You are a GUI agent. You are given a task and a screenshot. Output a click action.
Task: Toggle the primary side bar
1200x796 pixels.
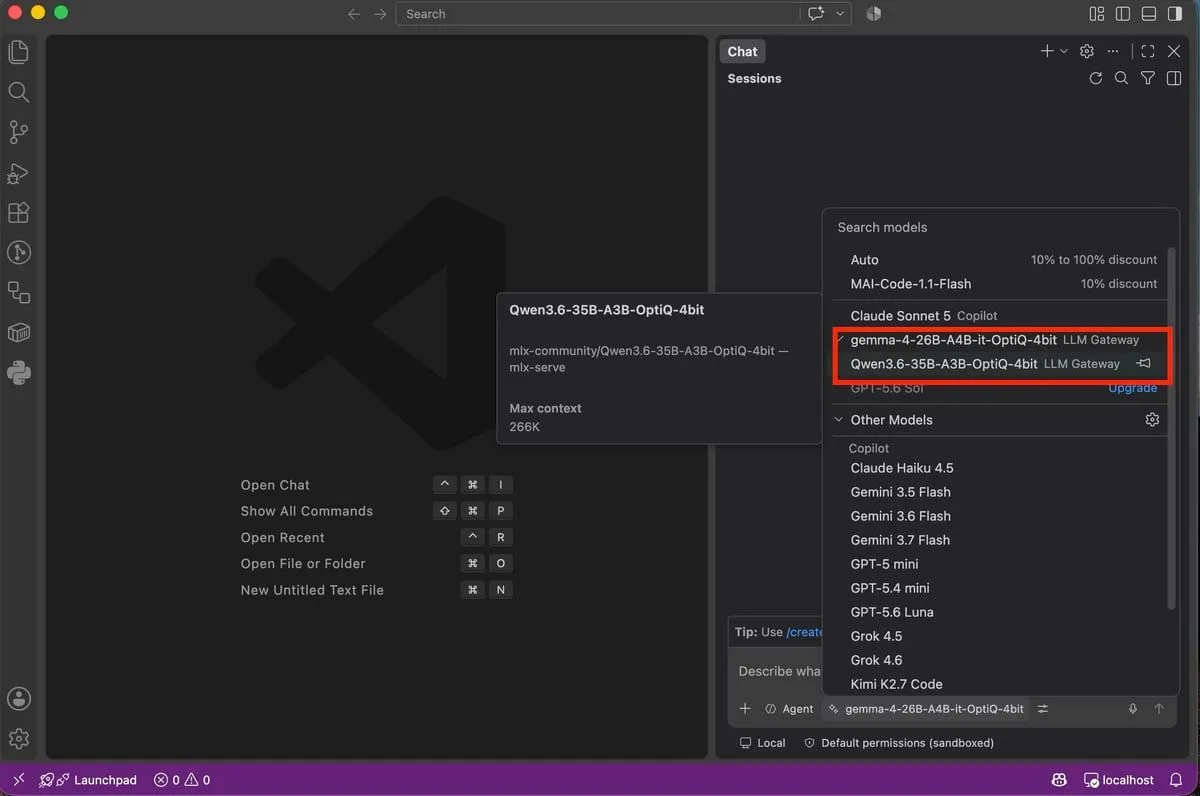point(1123,14)
